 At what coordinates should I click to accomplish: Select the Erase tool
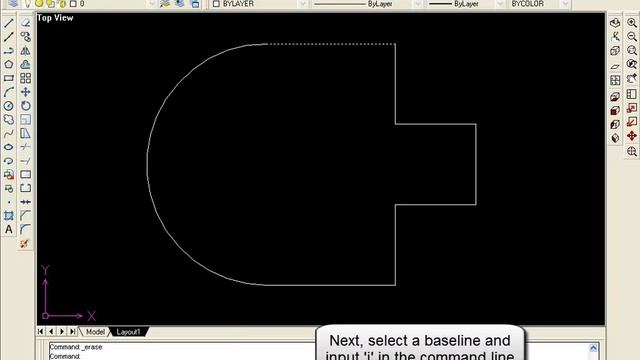(25, 23)
